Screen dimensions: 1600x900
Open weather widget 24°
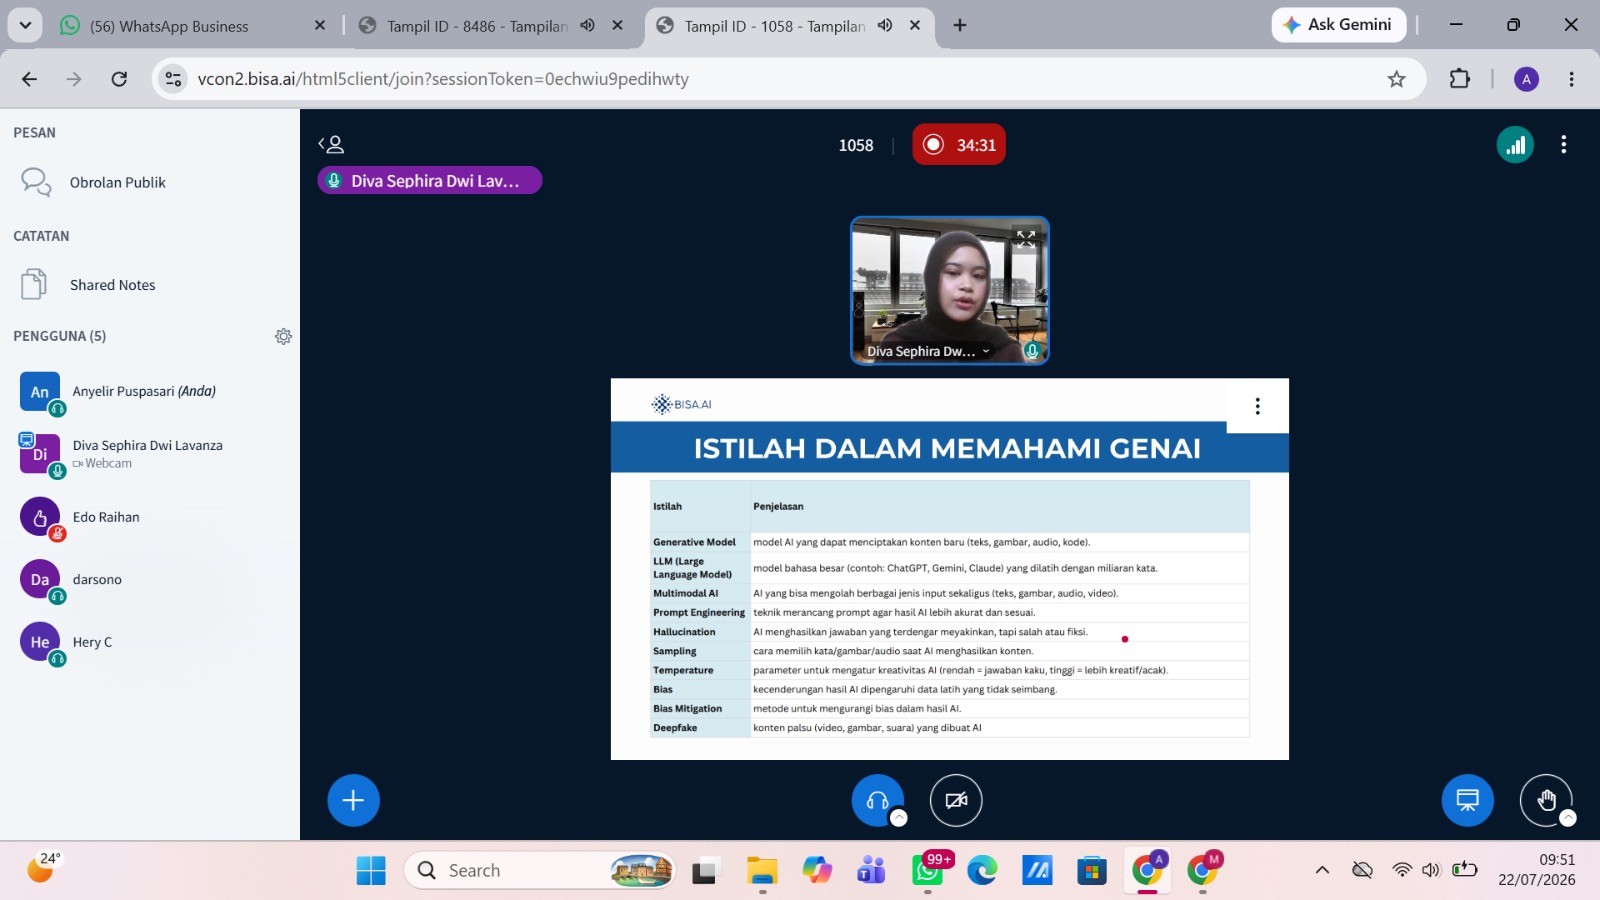[x=44, y=867]
